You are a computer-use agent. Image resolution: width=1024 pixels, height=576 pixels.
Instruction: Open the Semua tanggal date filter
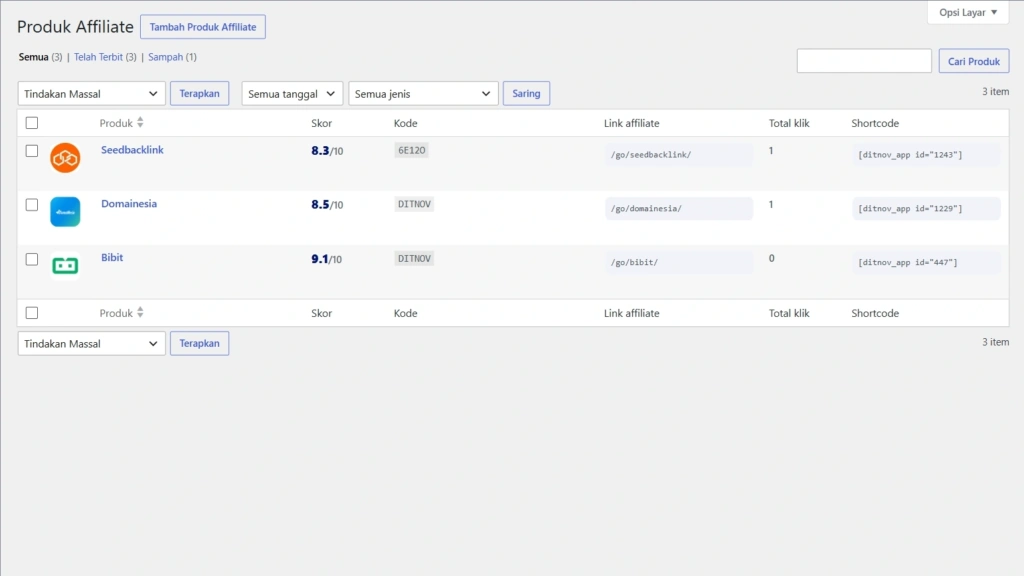pyautogui.click(x=292, y=93)
